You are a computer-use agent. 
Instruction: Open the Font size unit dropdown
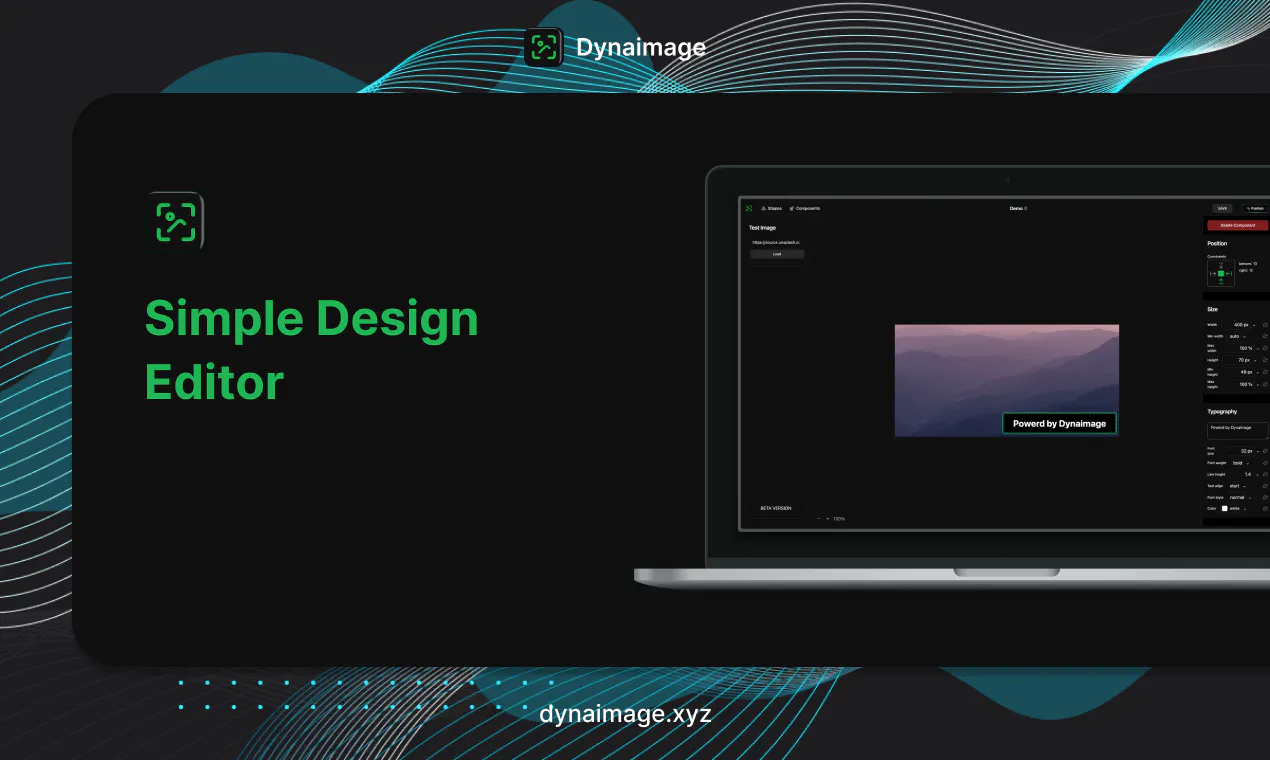tap(1258, 451)
